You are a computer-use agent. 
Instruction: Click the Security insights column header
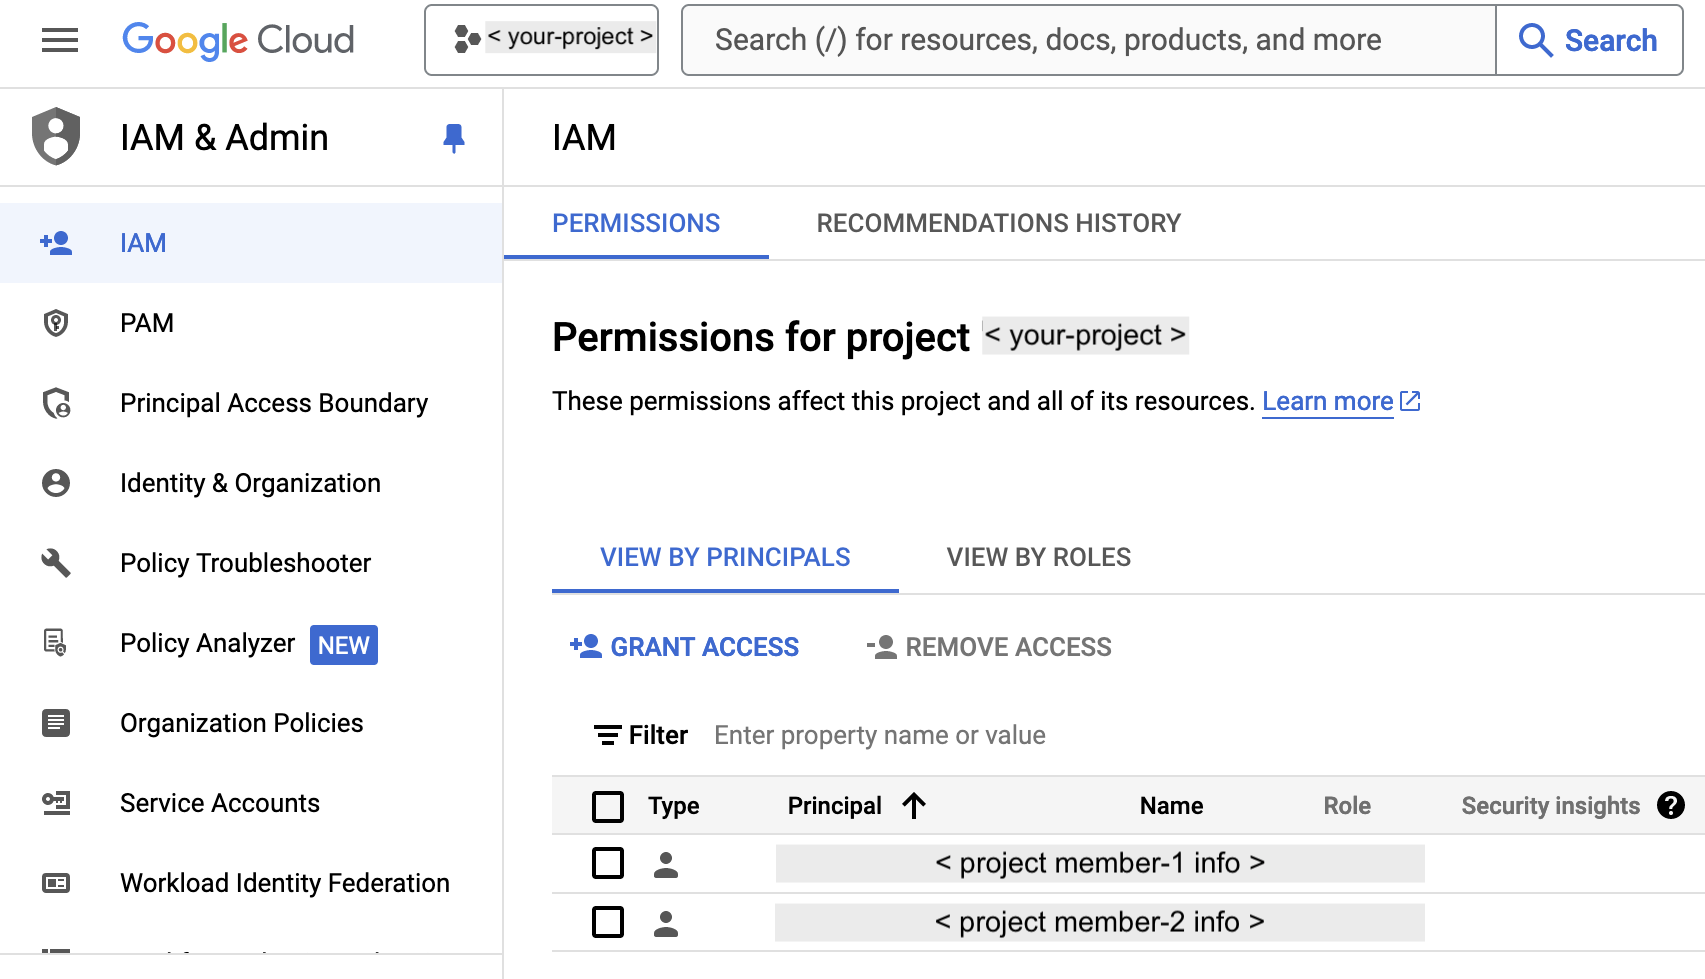[1550, 806]
